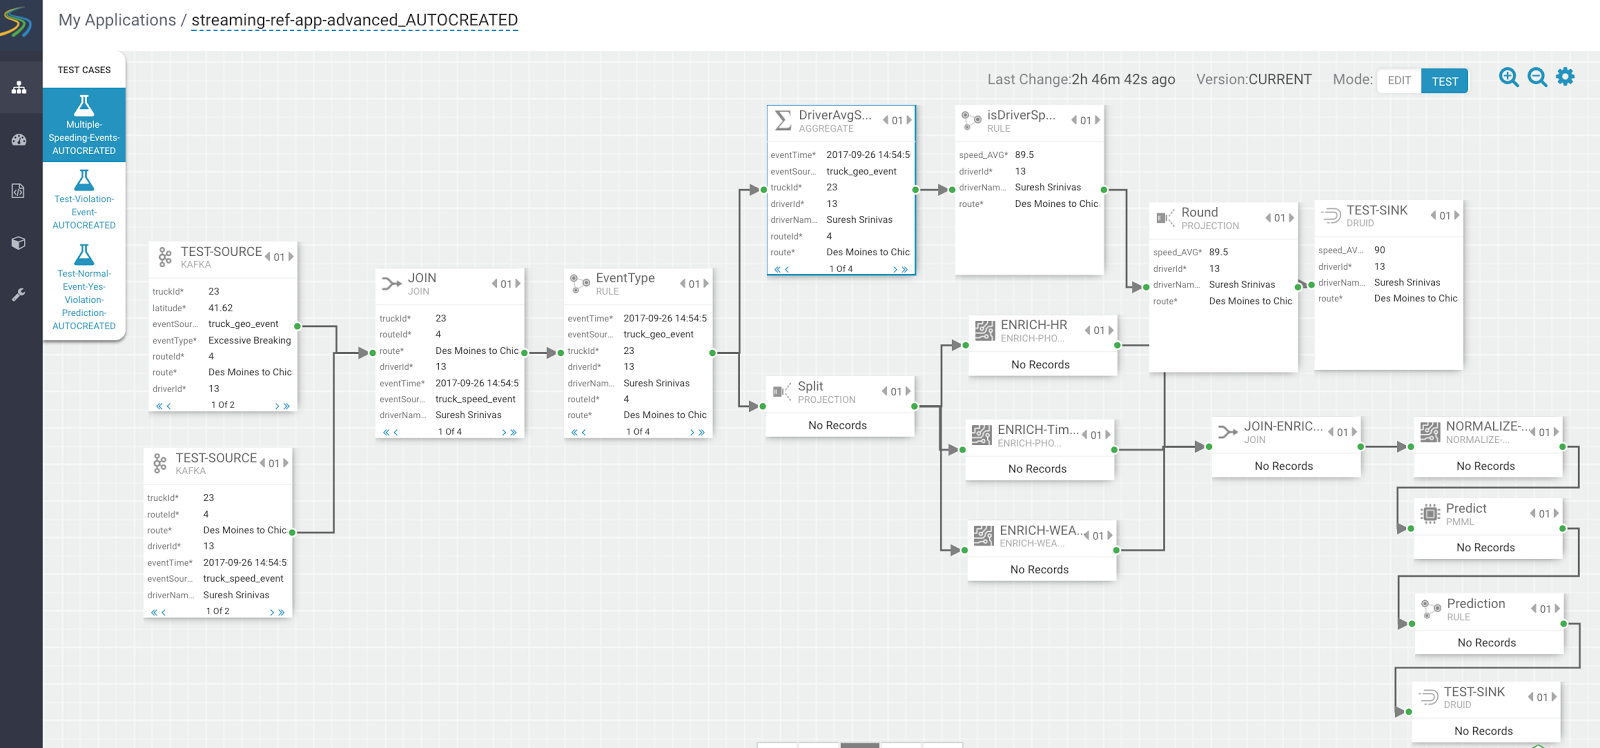Click Druid icon on TEST-SINK with No Records
This screenshot has width=1600, height=748.
coord(1428,697)
